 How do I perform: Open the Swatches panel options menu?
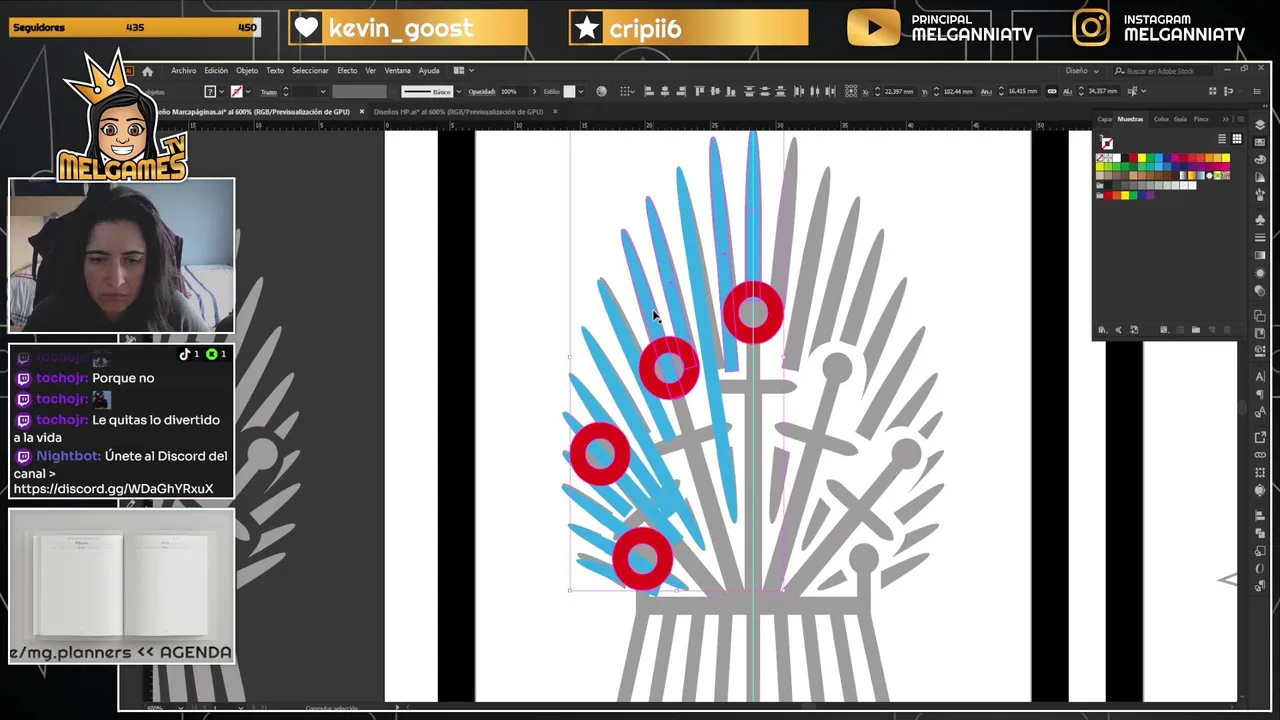tap(1241, 119)
